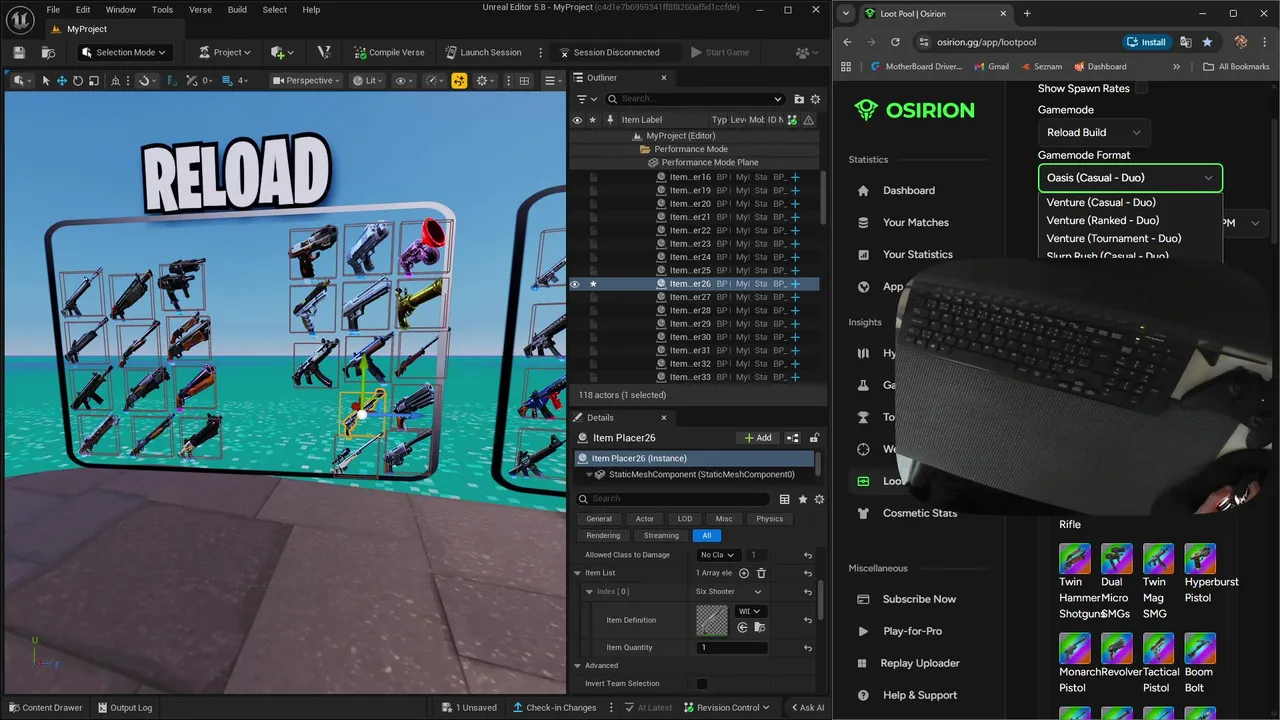Image resolution: width=1280 pixels, height=720 pixels.
Task: Collapse the Item List section
Action: click(x=577, y=573)
